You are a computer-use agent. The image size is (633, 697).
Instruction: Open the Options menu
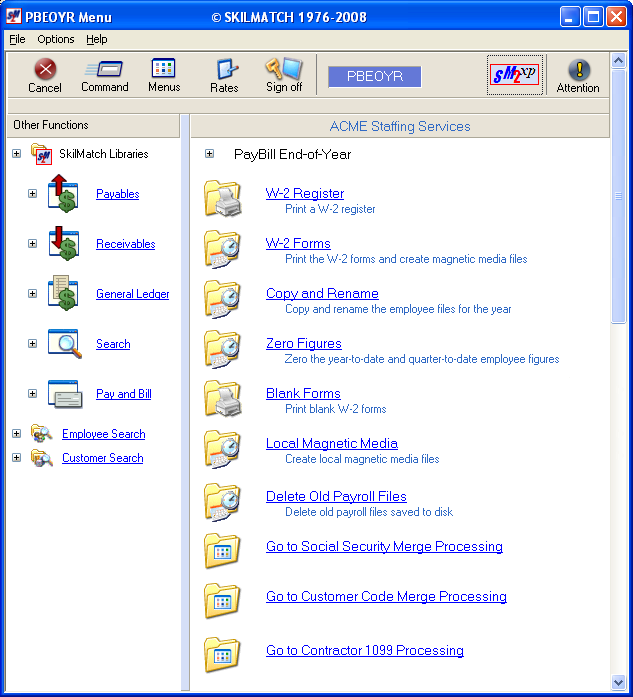point(56,40)
